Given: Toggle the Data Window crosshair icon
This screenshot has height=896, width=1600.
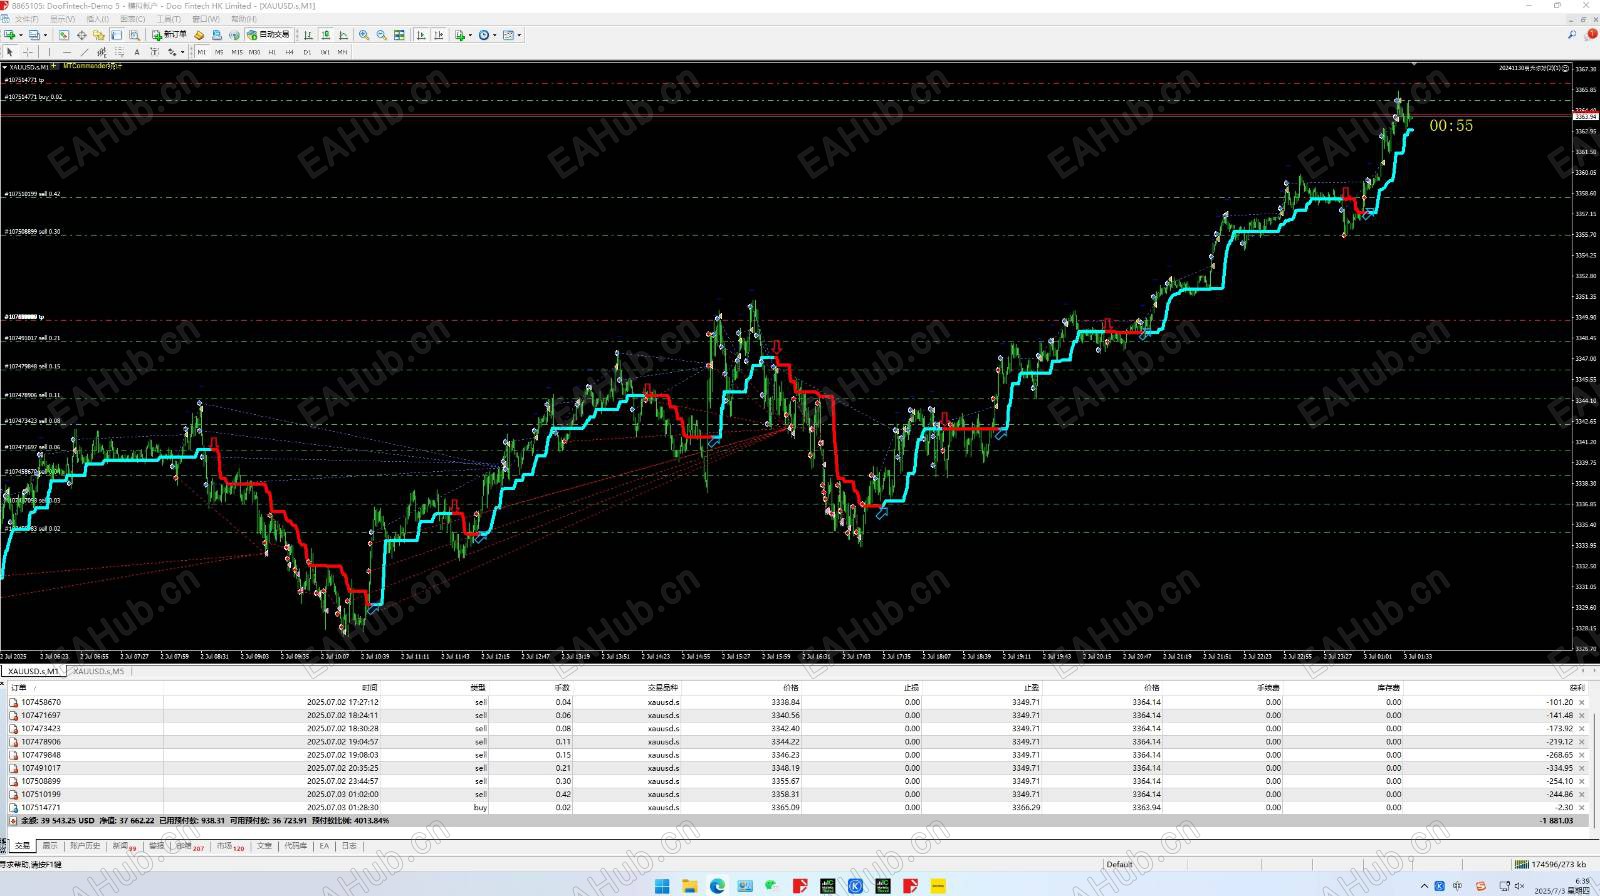Looking at the screenshot, I should click(81, 35).
